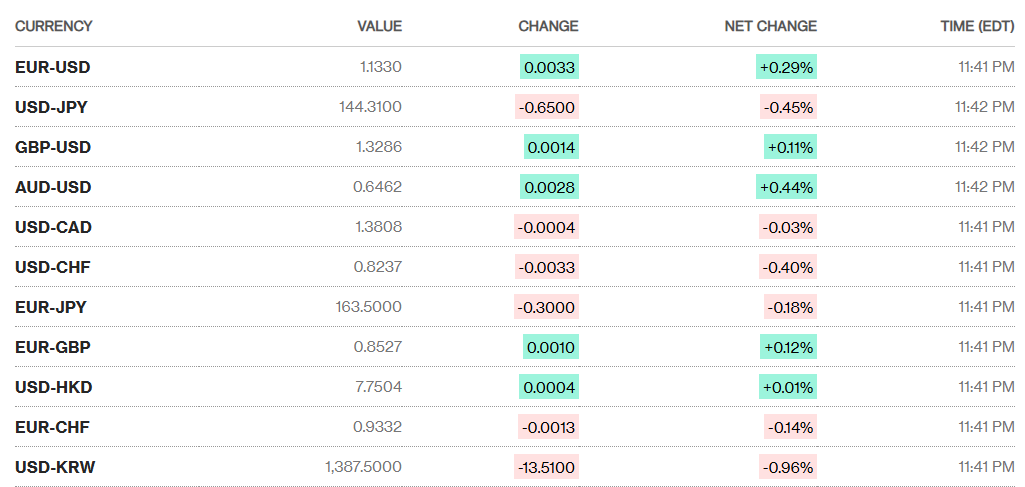
Task: Select the GBP-USD currency row link
Action: 52,147
